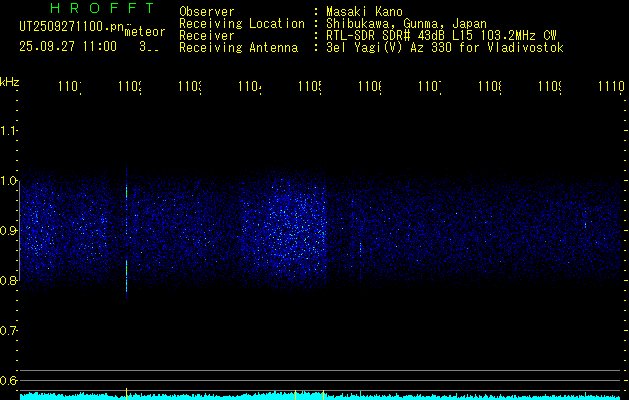Click the 'Receiver' field label
Screen dimensions: 629x400
pos(207,36)
